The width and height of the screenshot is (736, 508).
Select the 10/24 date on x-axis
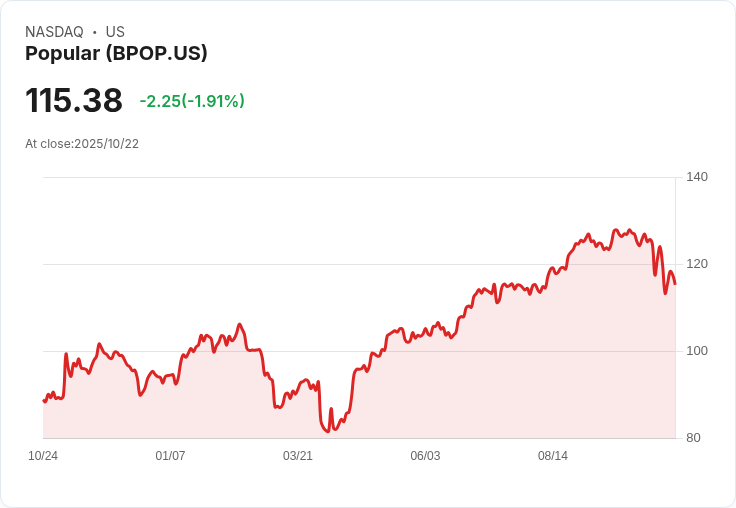pyautogui.click(x=43, y=456)
